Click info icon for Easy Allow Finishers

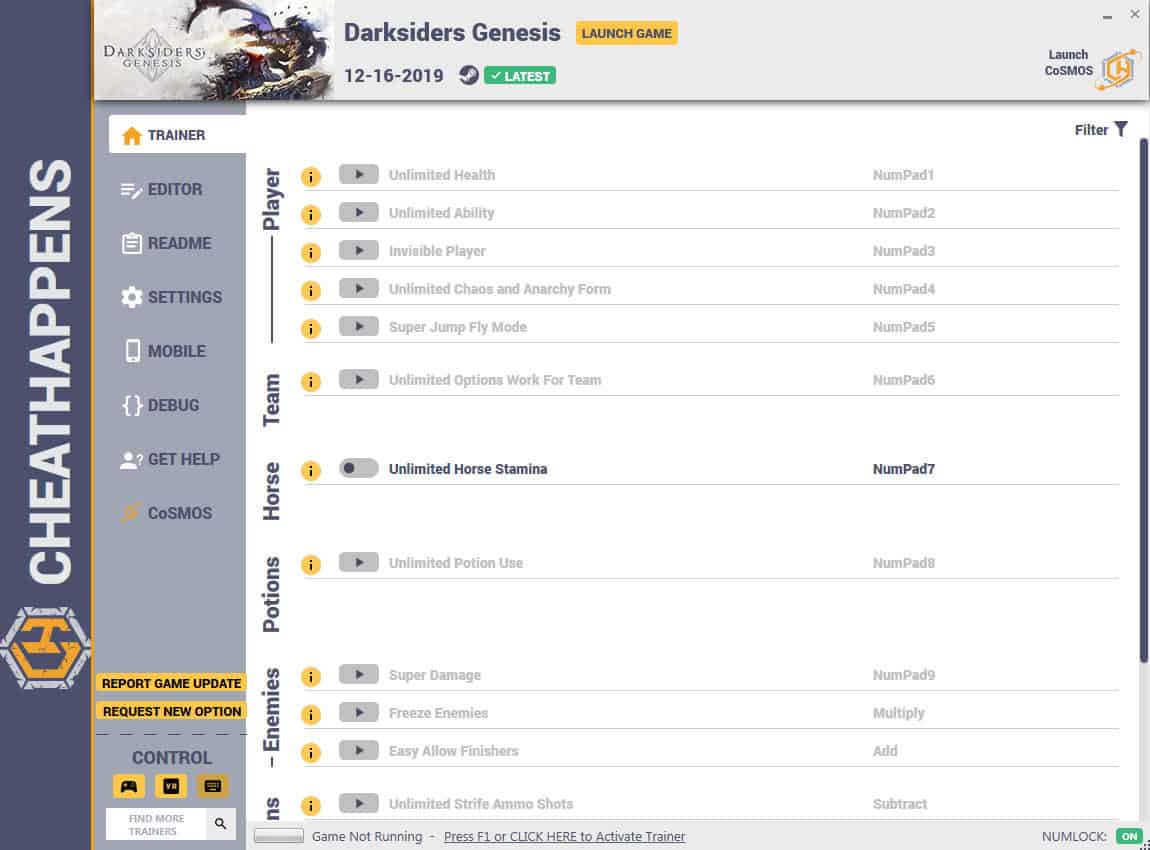pyautogui.click(x=311, y=753)
